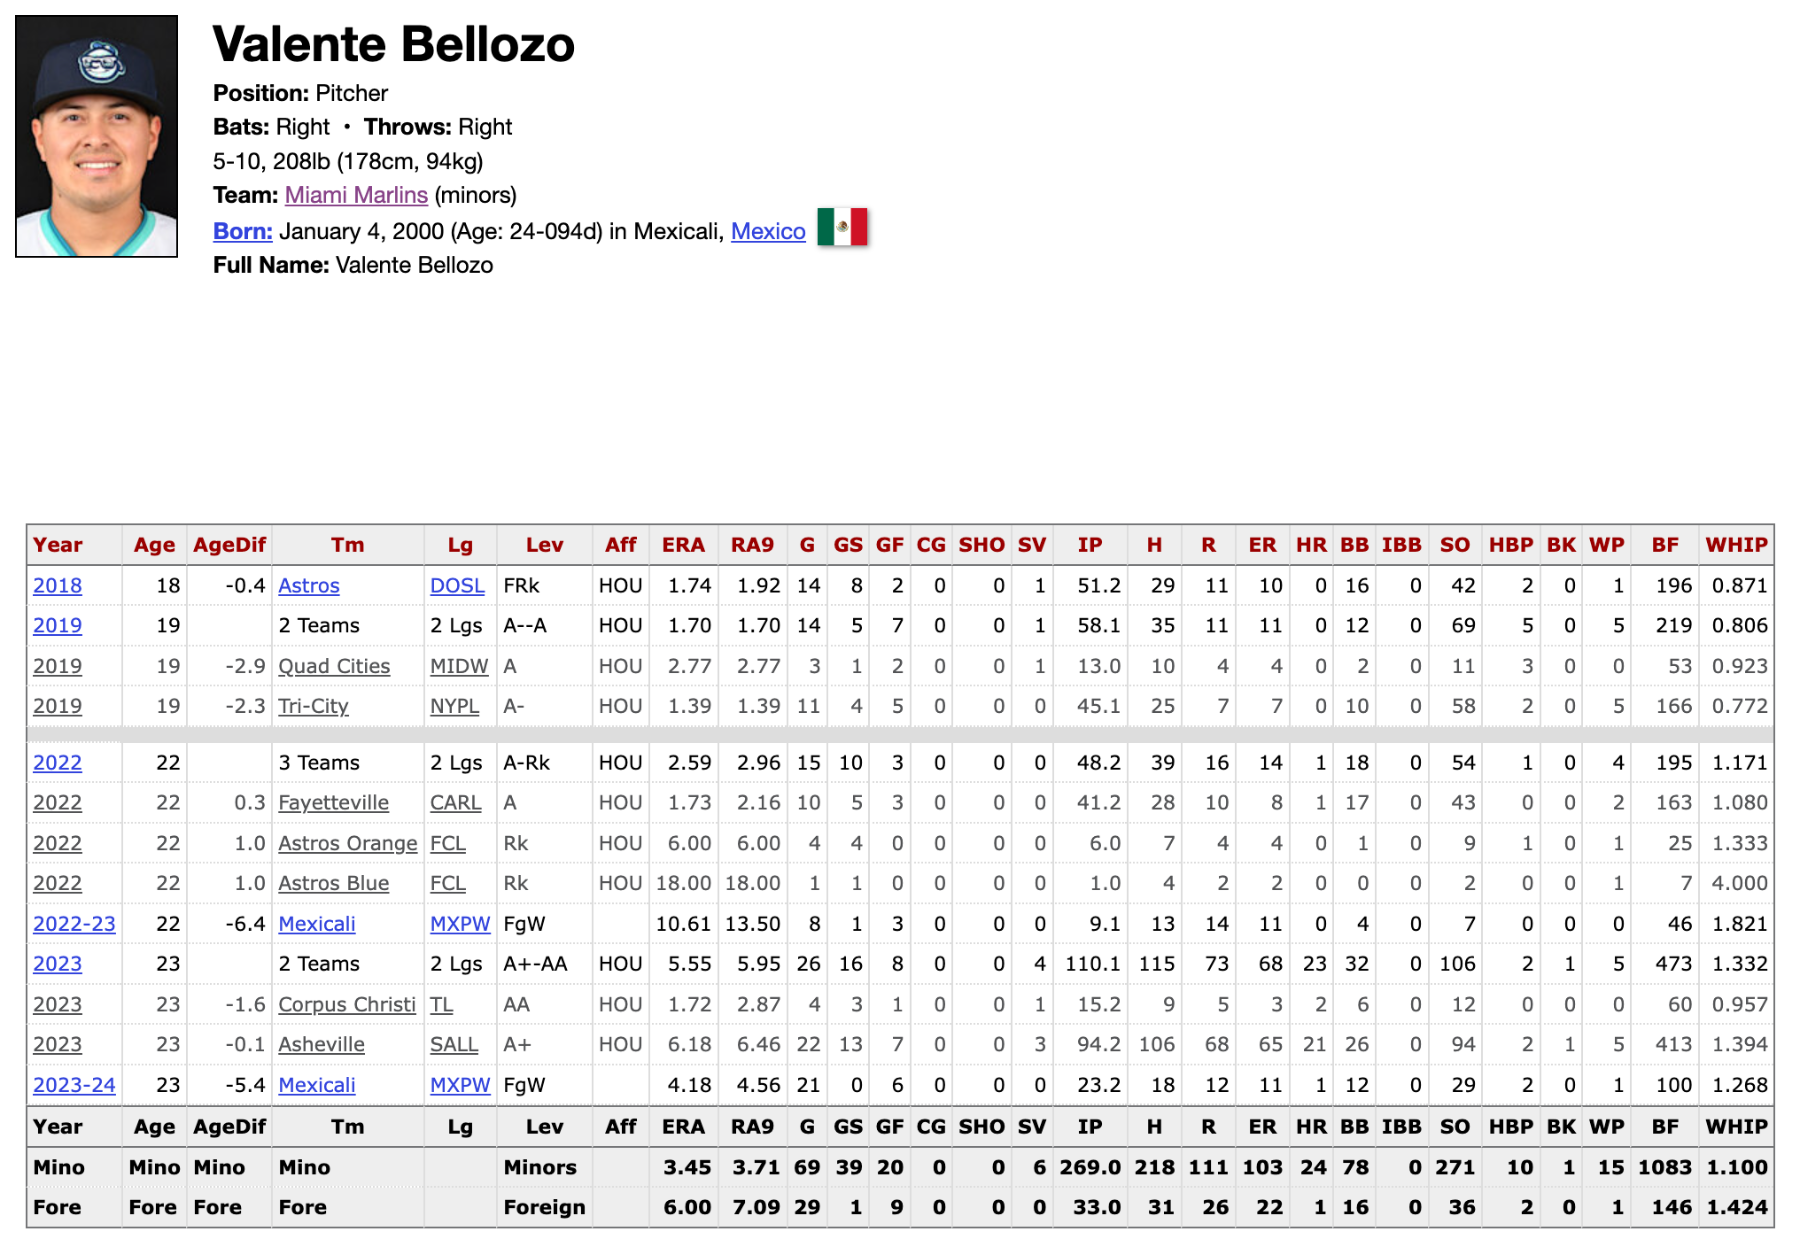Open the Corpus Christi team link

tap(346, 1004)
